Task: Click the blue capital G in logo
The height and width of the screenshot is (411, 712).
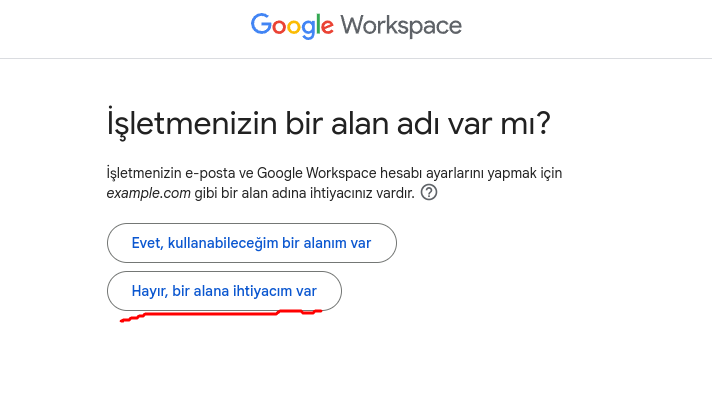Action: (x=261, y=24)
